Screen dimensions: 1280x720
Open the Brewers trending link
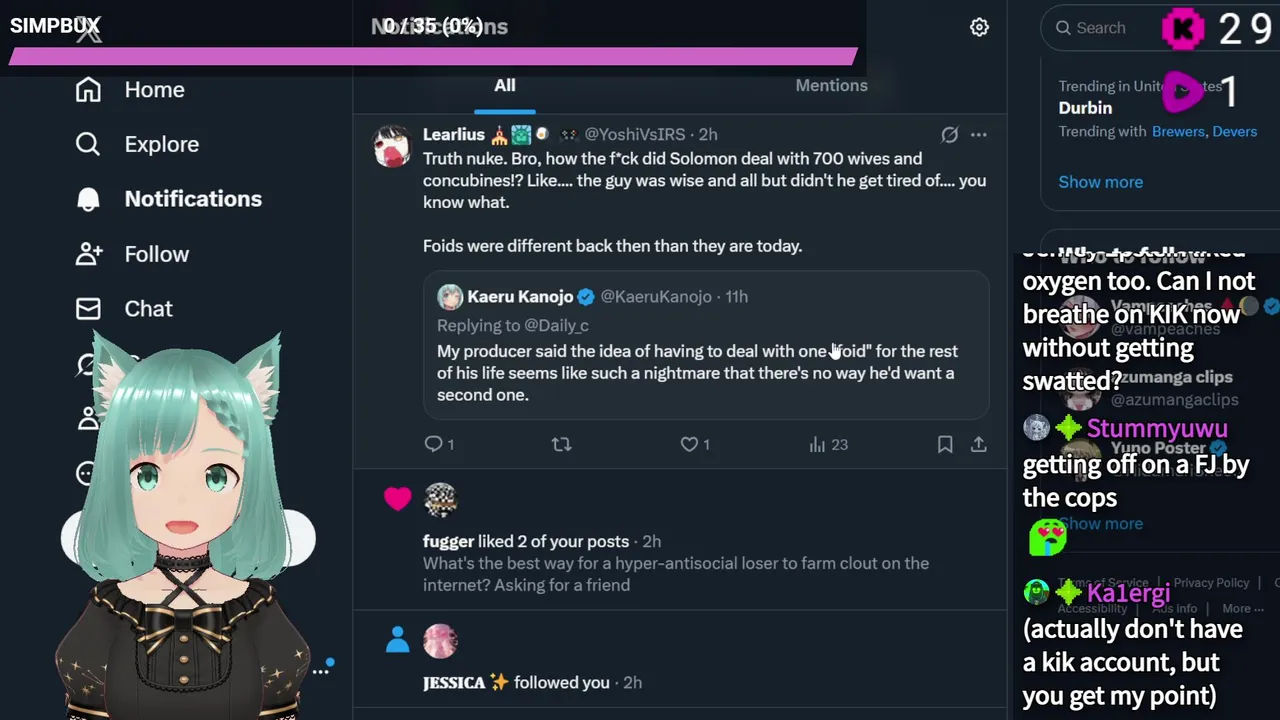1178,132
